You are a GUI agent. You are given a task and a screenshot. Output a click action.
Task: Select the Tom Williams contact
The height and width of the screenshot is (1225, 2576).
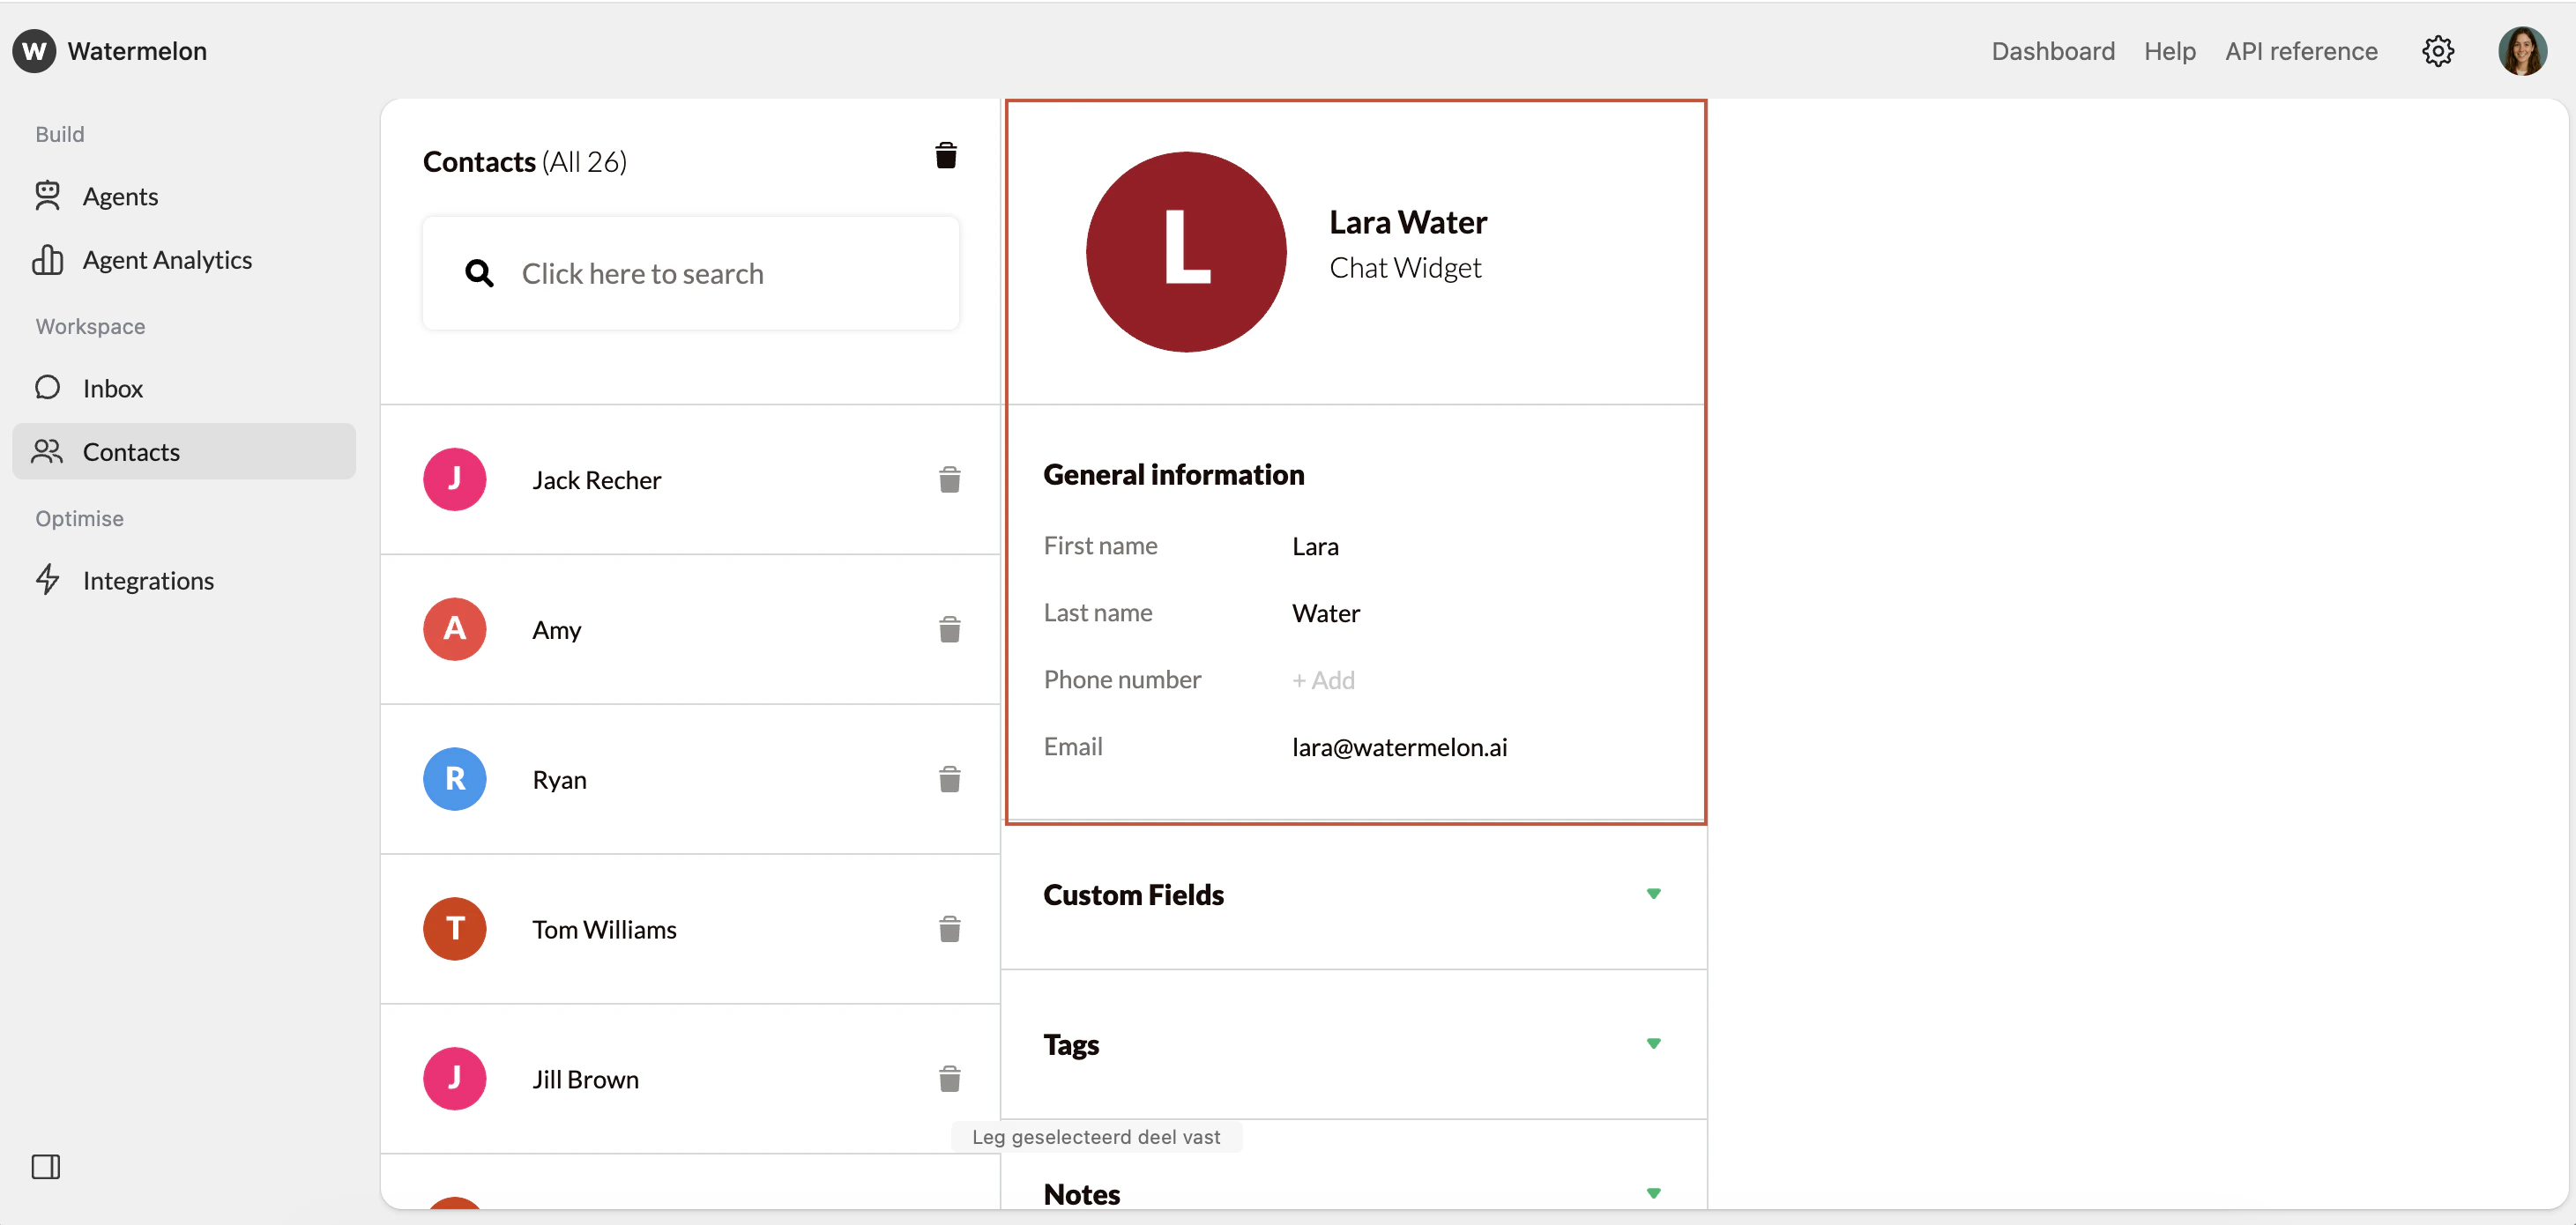pos(691,930)
